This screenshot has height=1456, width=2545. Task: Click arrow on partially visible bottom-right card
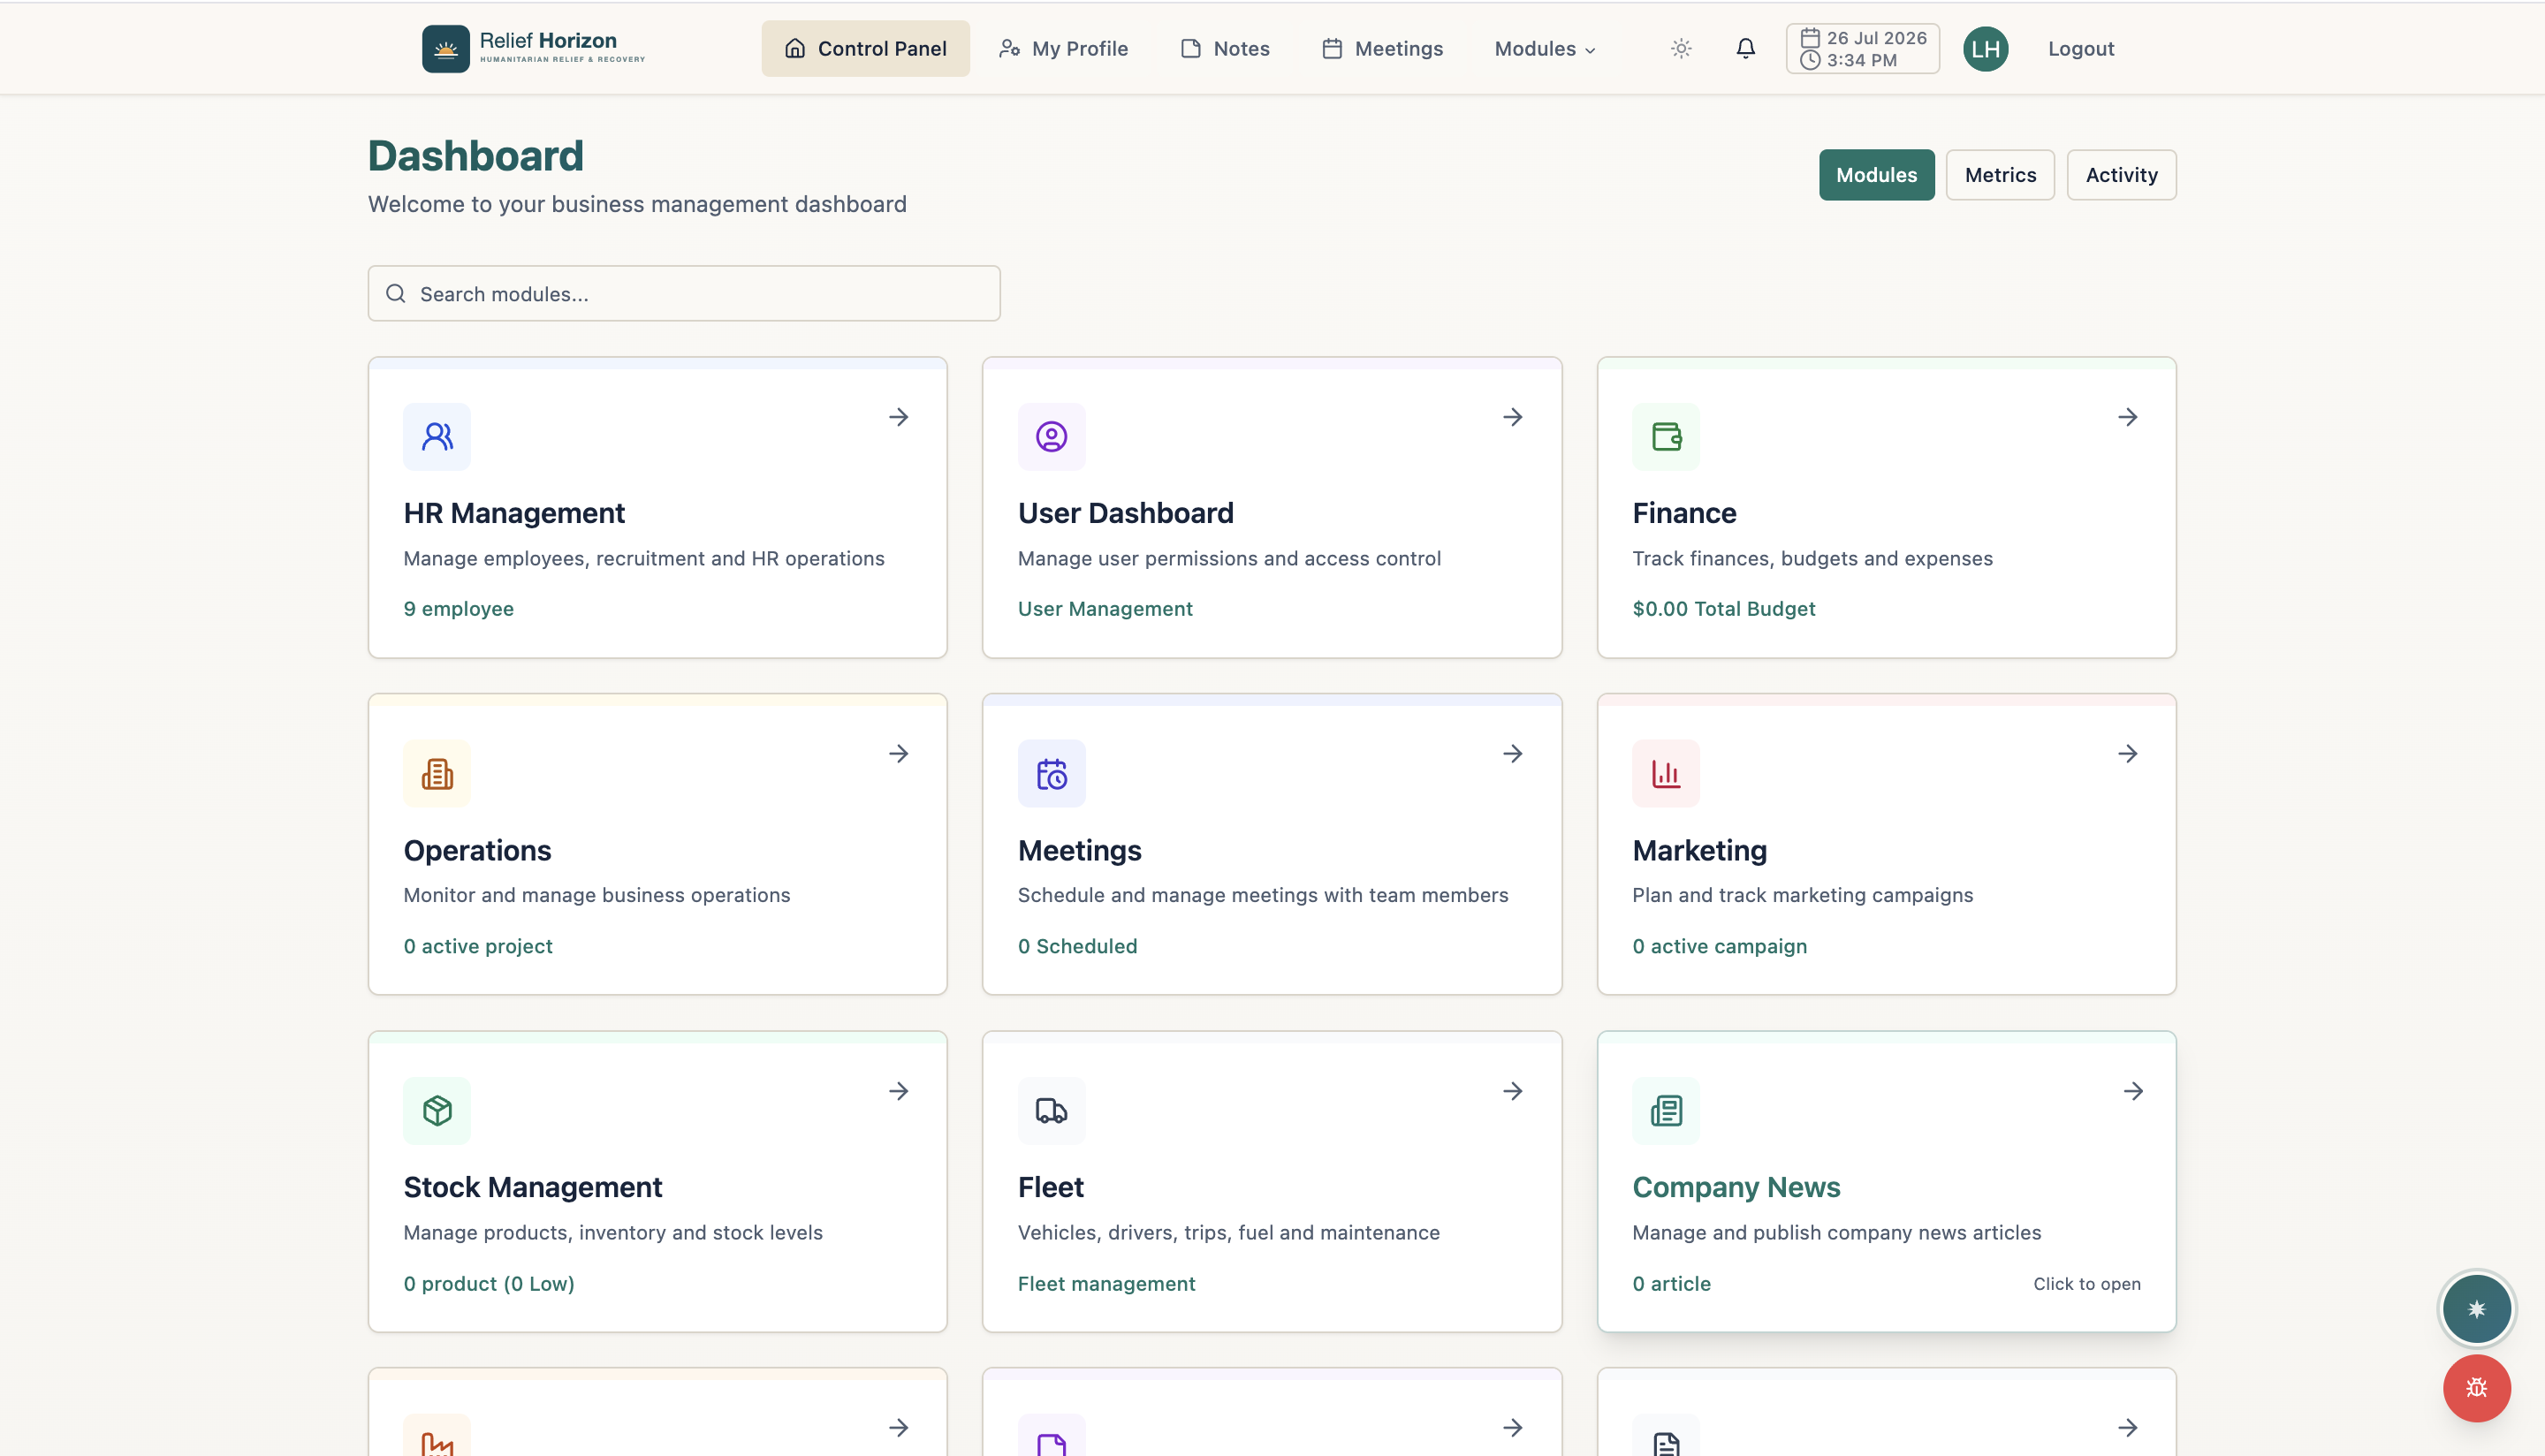tap(2127, 1427)
